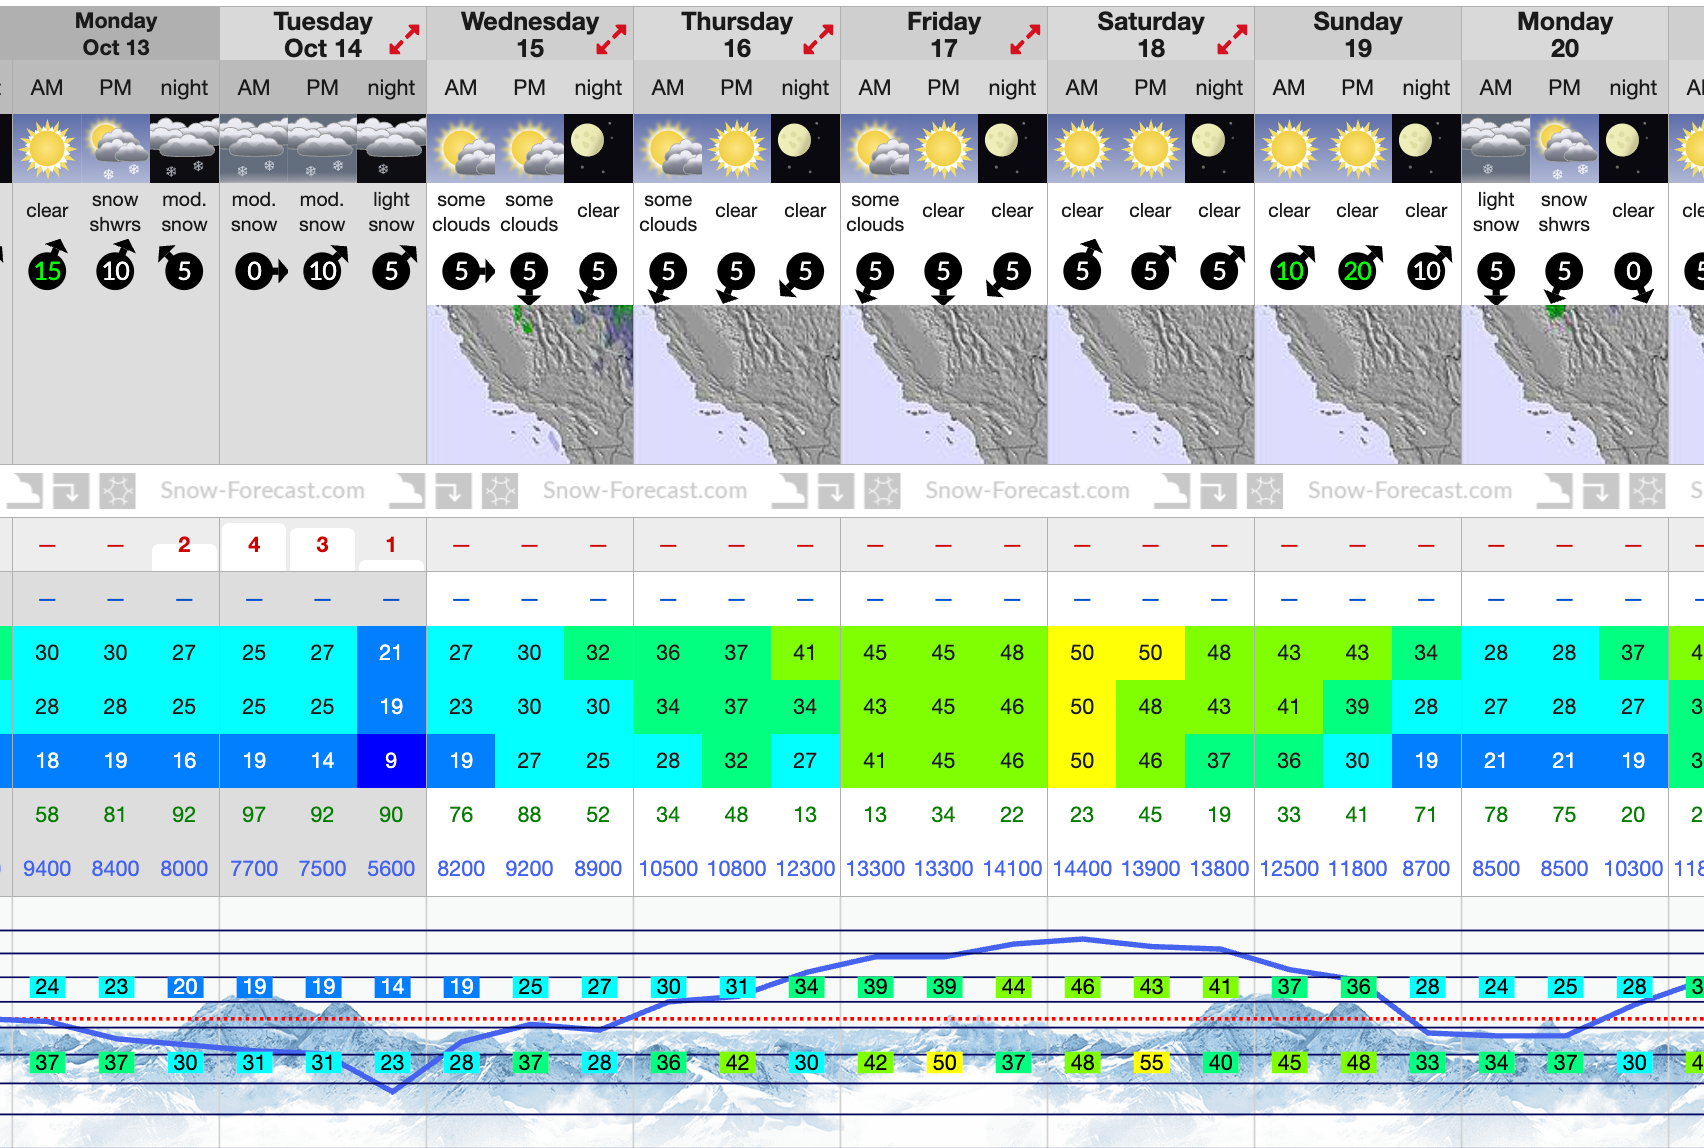Expand the Saturday 18 column red arrows
Screen dimensions: 1704x1148
point(1232,40)
